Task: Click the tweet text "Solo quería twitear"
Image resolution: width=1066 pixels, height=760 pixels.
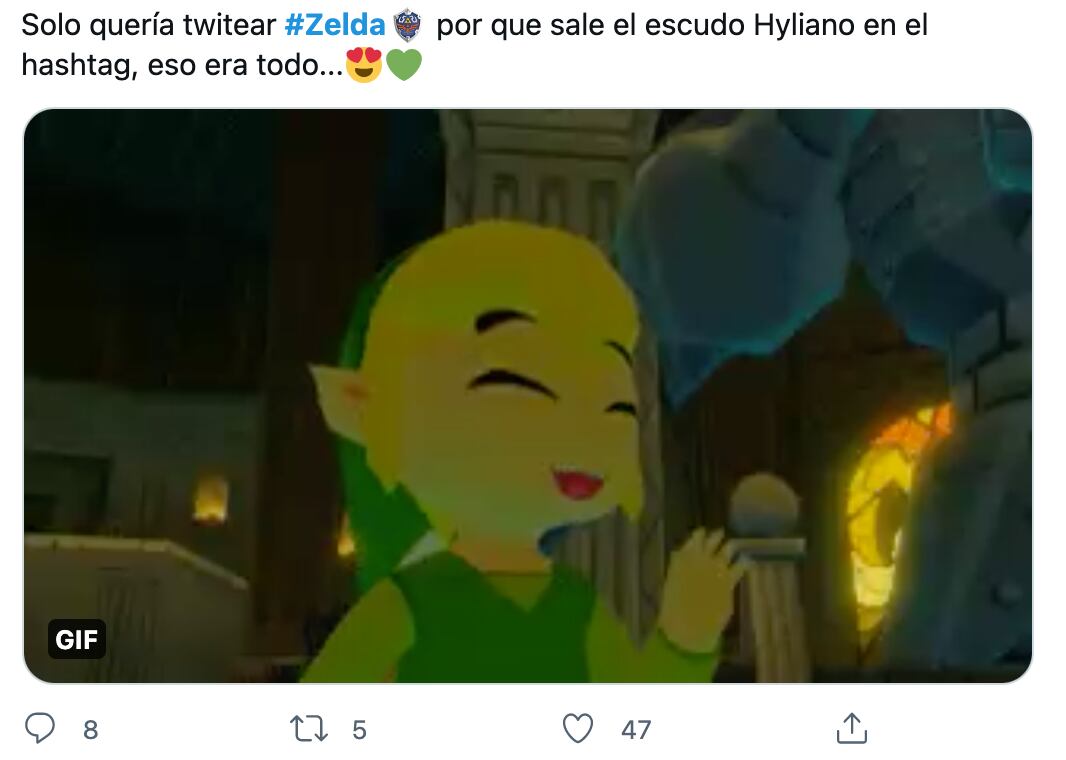Action: pos(148,25)
